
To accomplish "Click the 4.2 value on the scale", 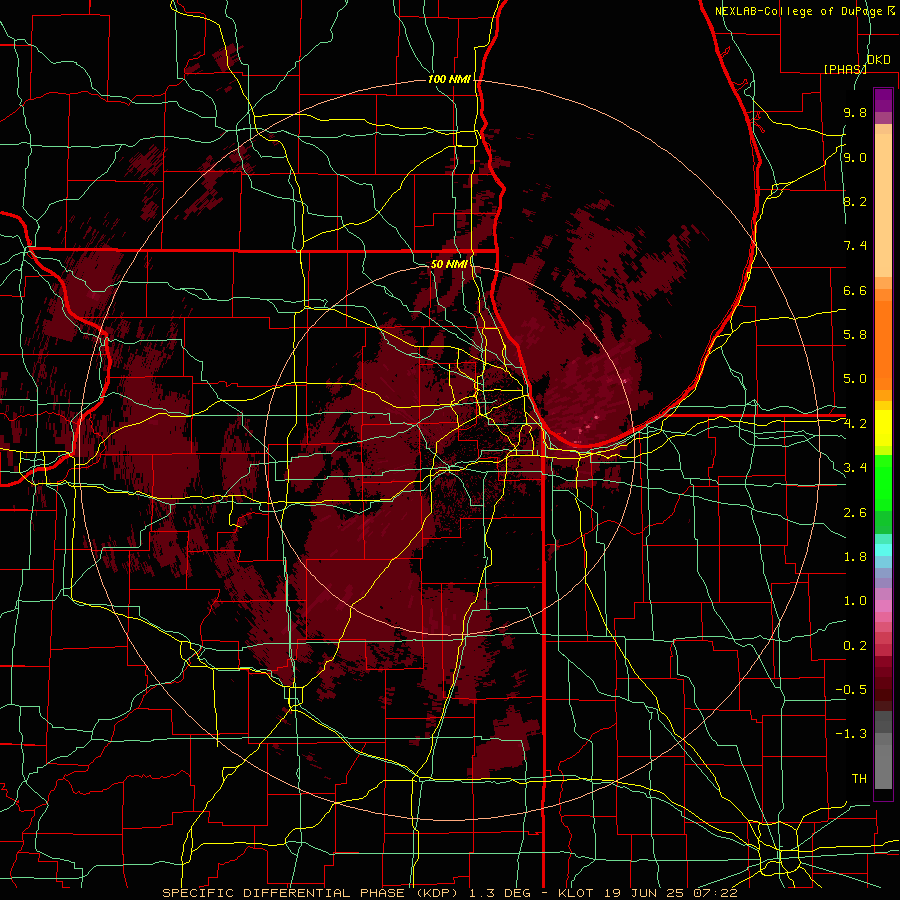I will [x=855, y=424].
